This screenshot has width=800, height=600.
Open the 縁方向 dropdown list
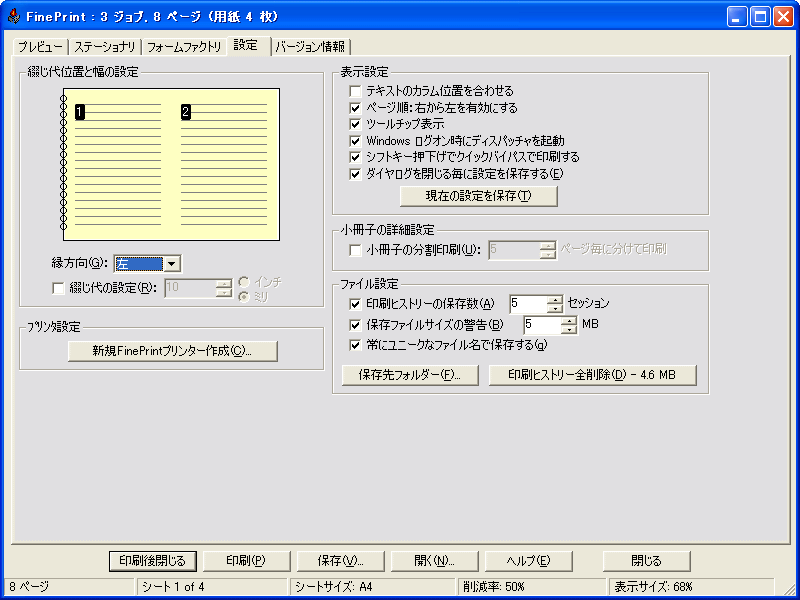172,264
